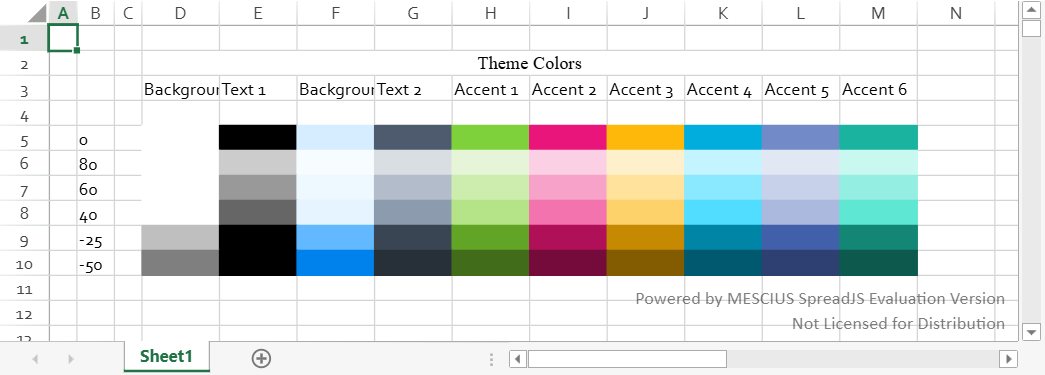Select column header H
The width and height of the screenshot is (1045, 375).
point(491,13)
